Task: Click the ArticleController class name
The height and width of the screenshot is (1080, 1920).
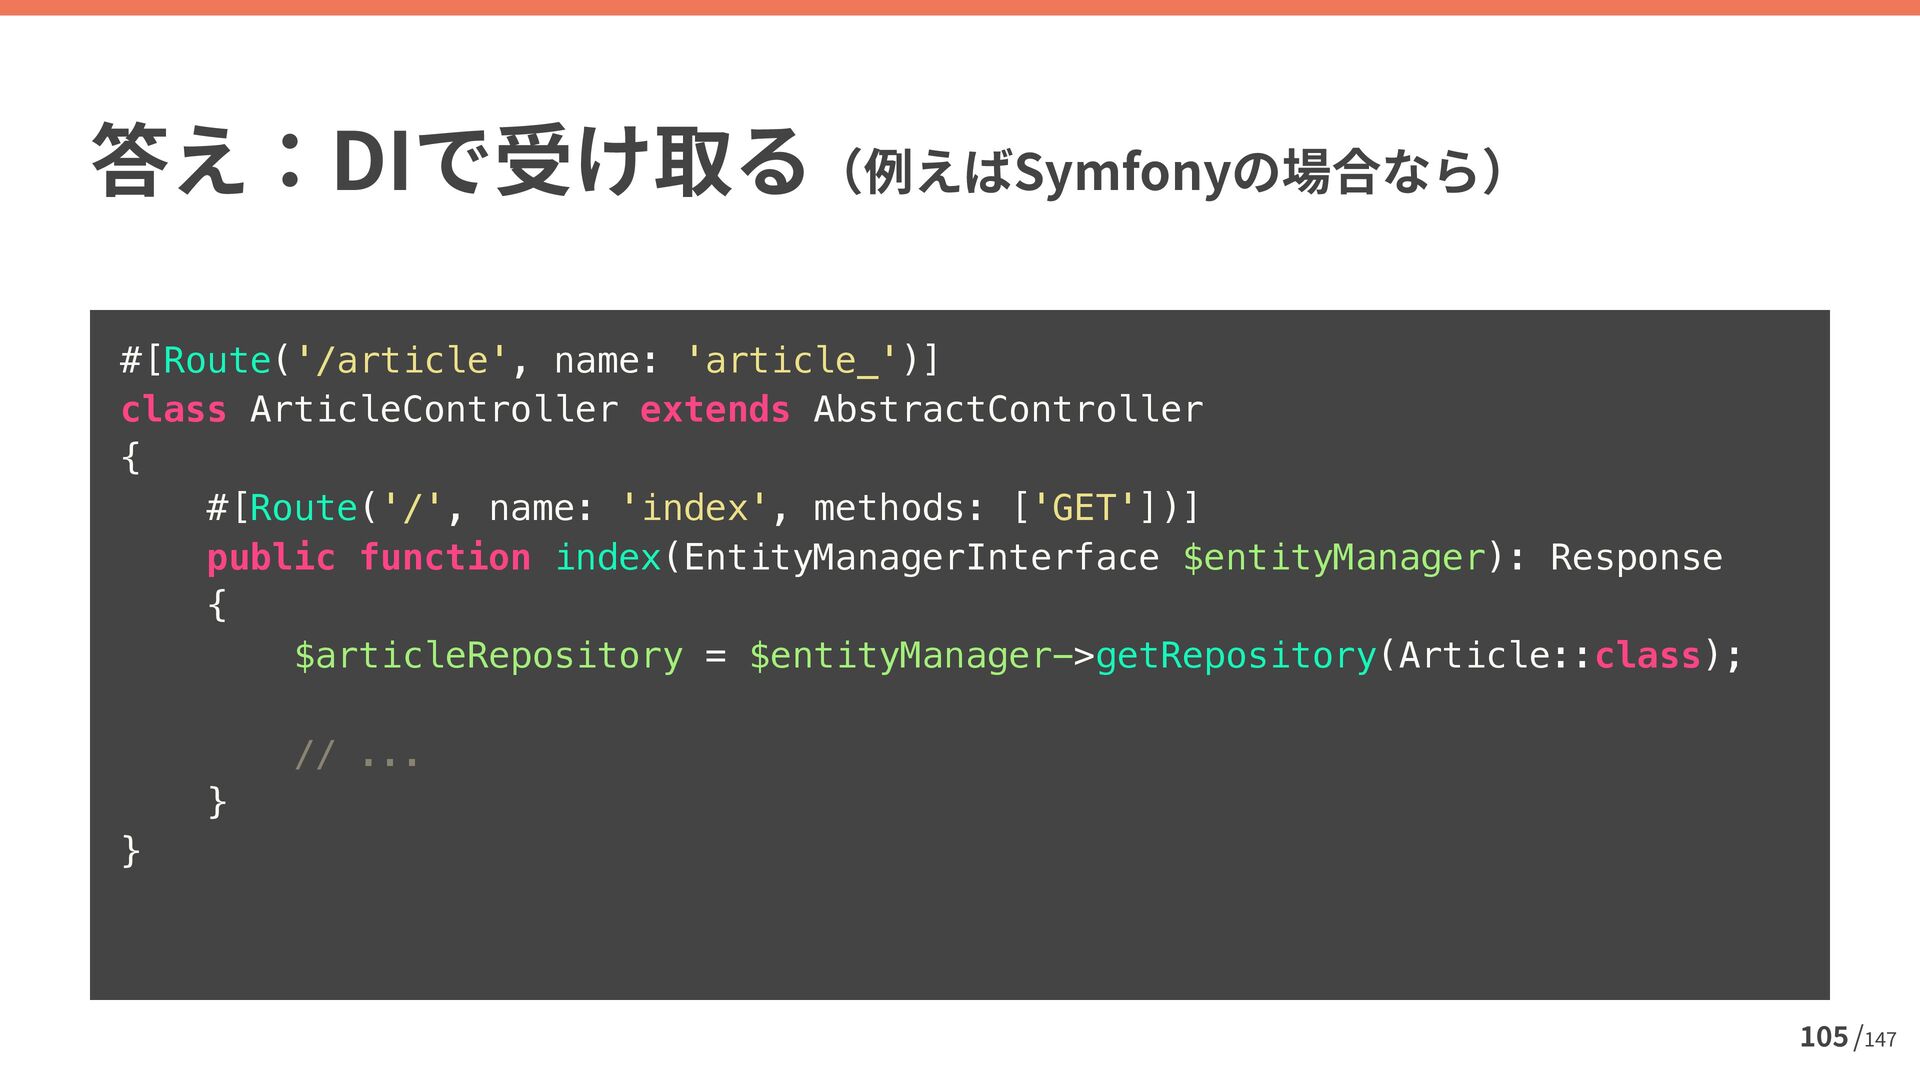Action: coord(433,409)
